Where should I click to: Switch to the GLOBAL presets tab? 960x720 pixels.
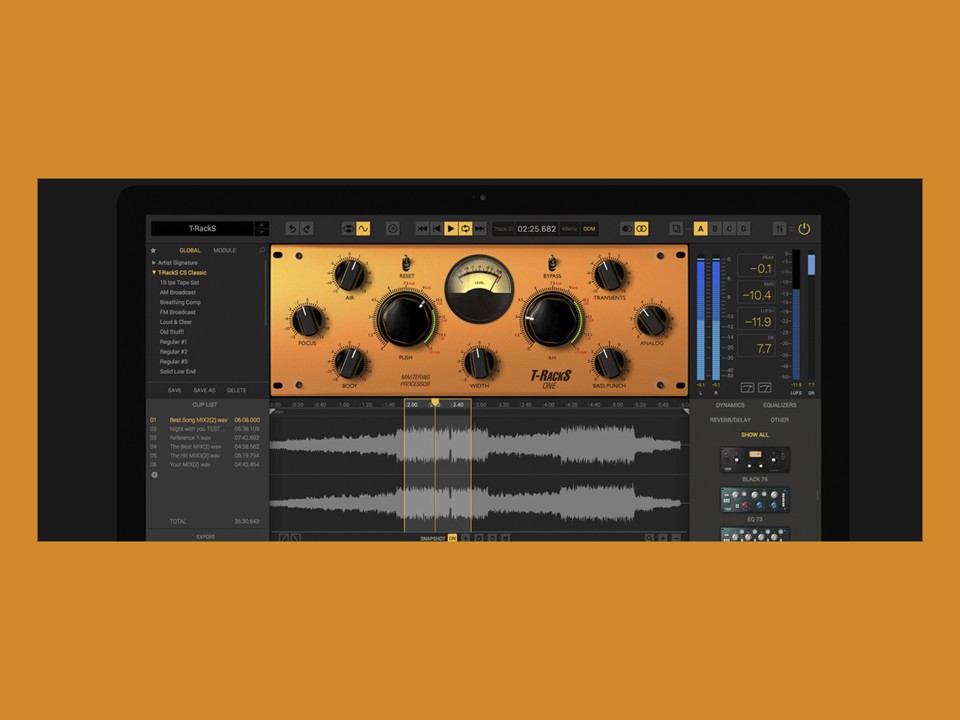tap(190, 250)
